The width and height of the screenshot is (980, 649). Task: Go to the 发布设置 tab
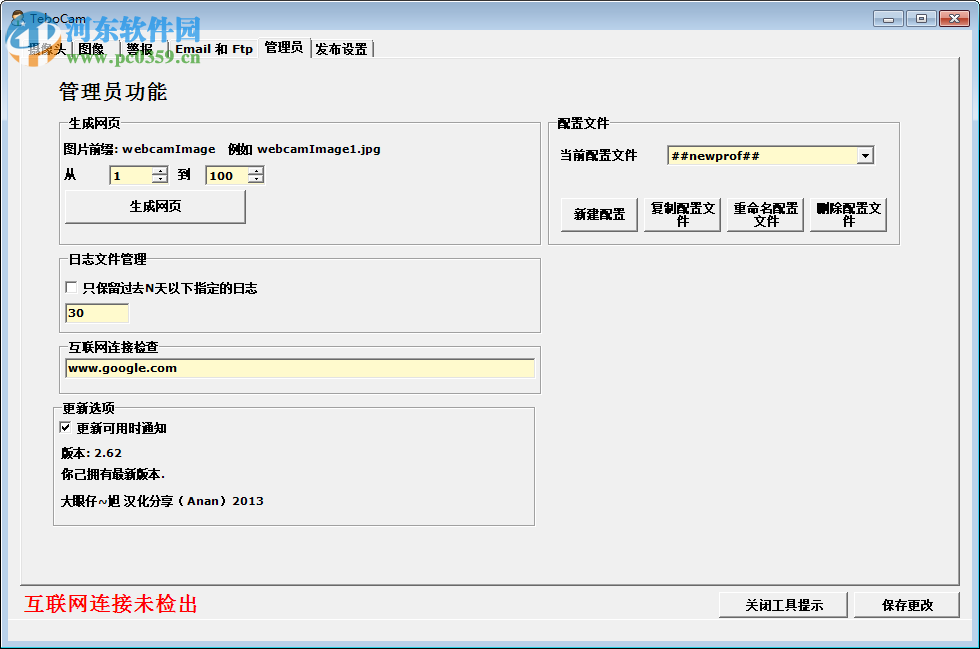click(x=341, y=49)
